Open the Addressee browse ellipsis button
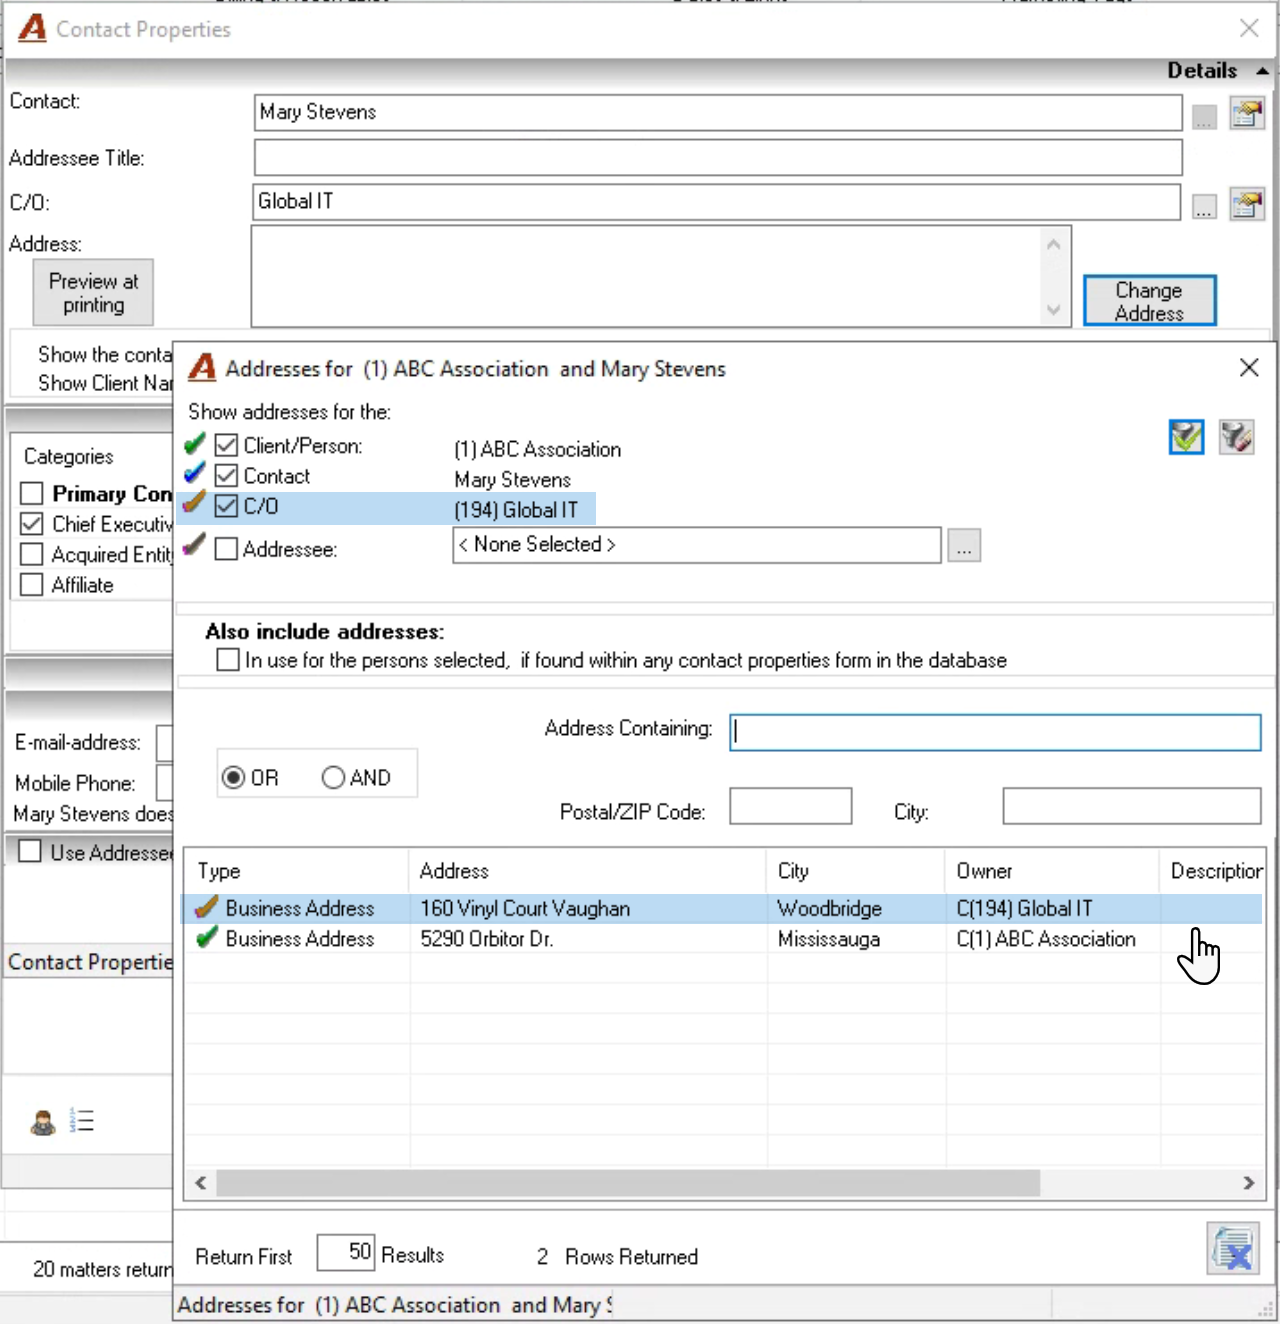This screenshot has height=1324, width=1280. tap(964, 546)
